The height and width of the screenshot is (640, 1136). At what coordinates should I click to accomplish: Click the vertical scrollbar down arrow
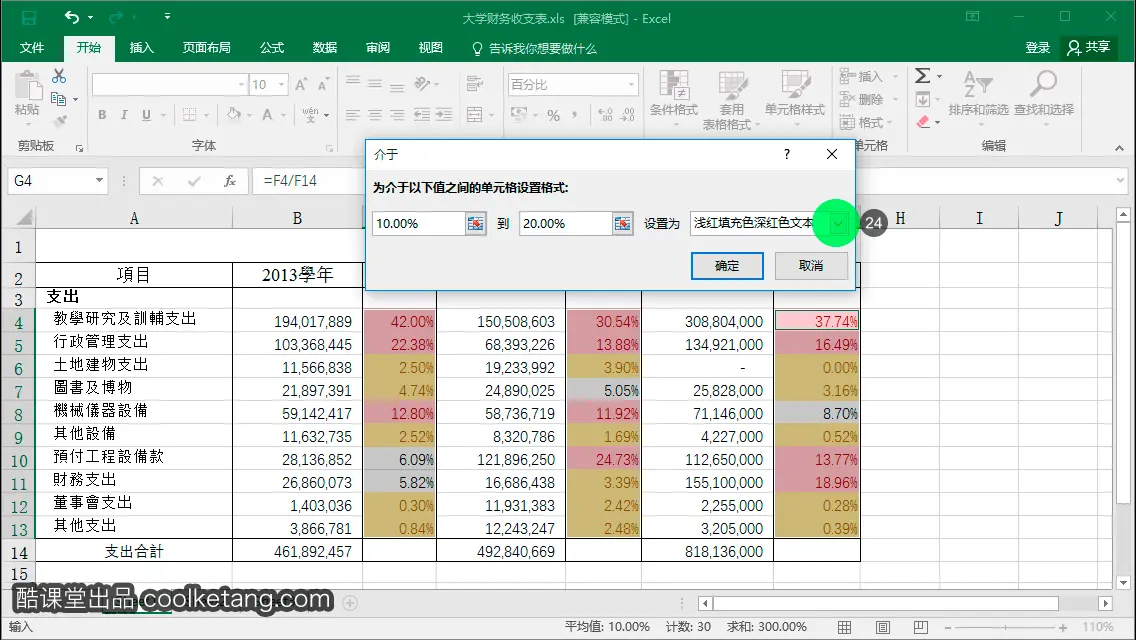[x=1123, y=583]
